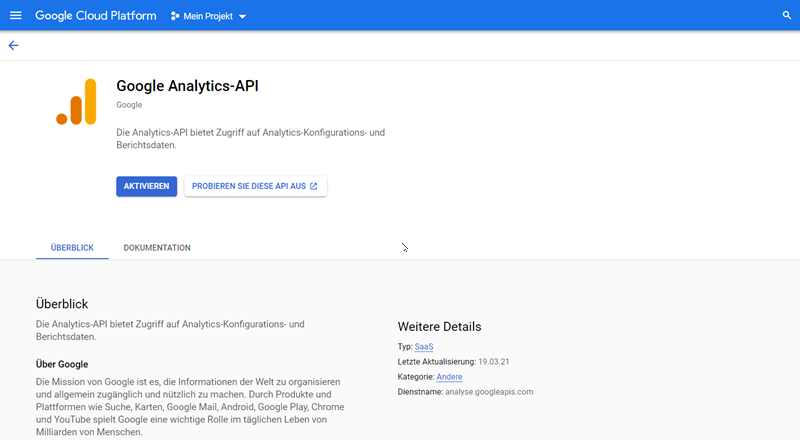Expand the Mein Projekt dropdown arrow

(242, 17)
